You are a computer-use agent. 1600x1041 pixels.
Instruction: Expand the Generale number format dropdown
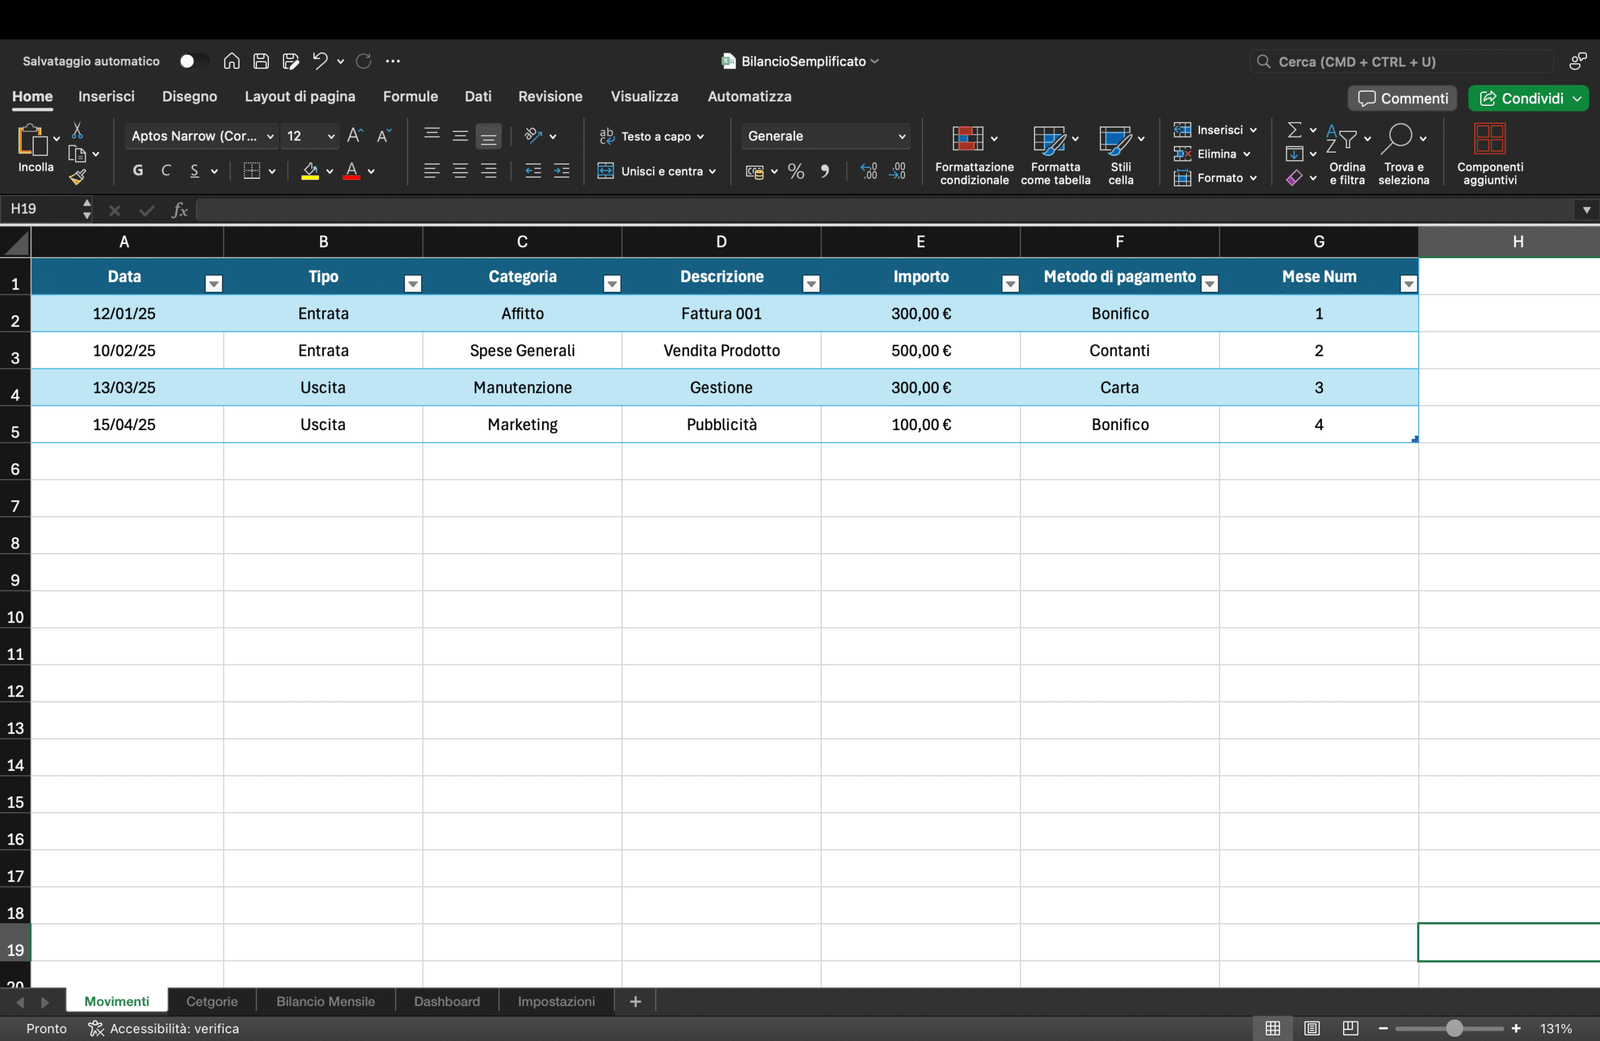[x=901, y=136]
